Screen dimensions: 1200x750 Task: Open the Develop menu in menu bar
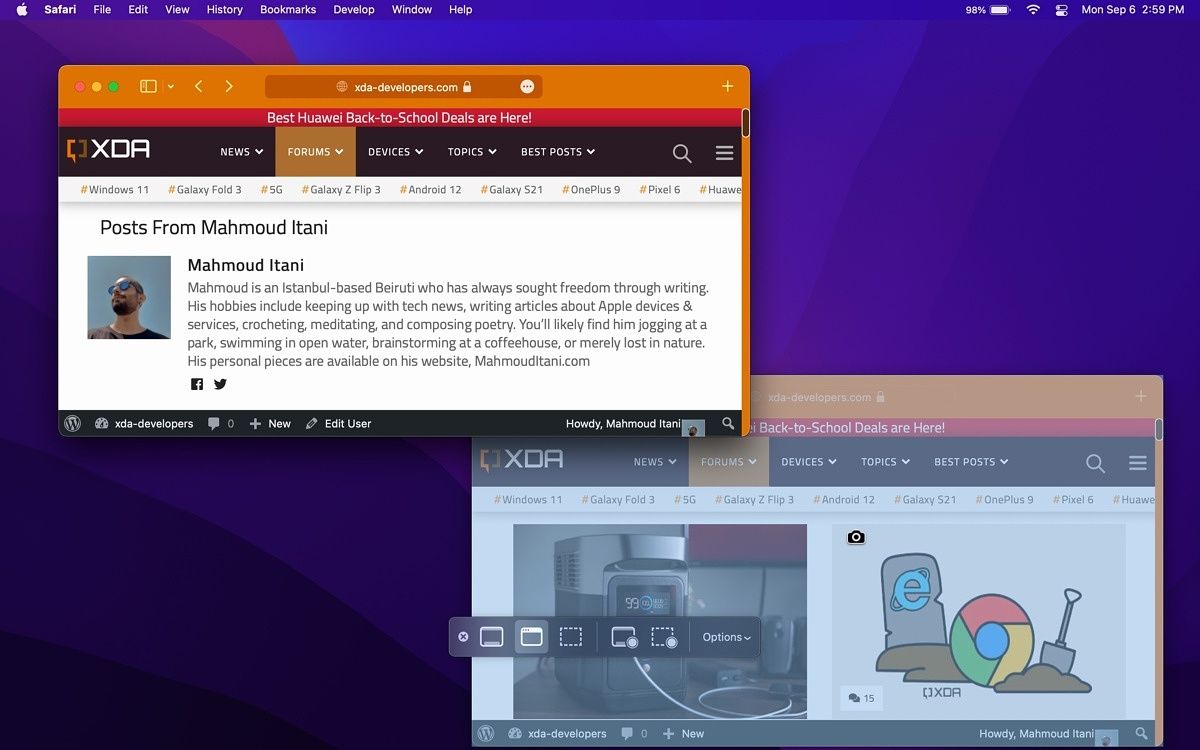(353, 9)
